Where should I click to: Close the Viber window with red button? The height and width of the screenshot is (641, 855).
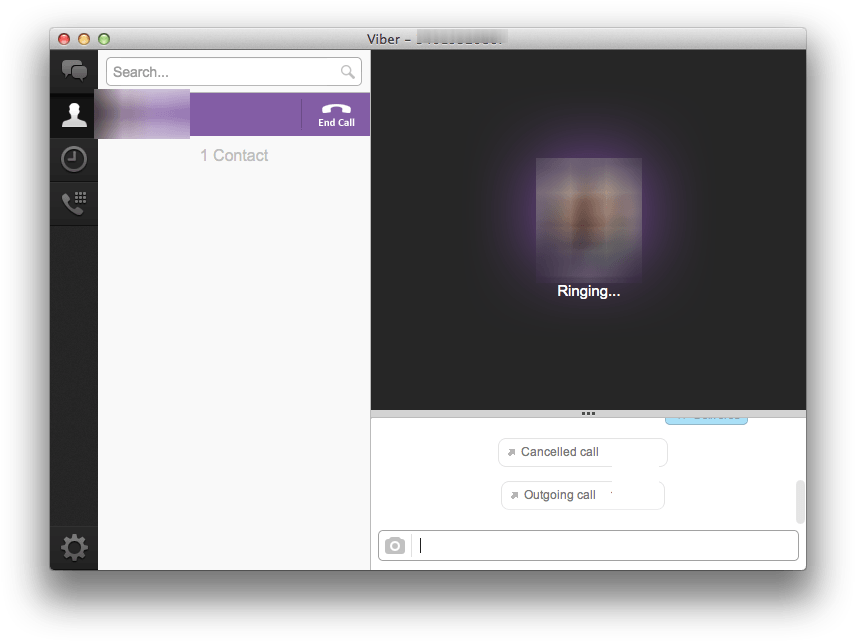click(x=64, y=39)
